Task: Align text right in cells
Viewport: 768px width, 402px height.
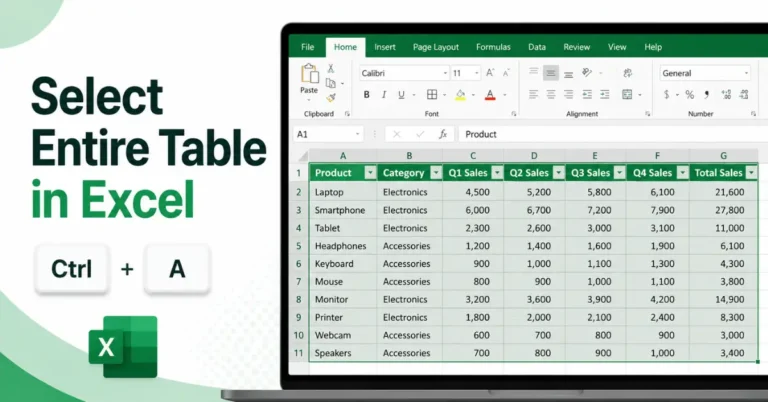Action: pyautogui.click(x=568, y=95)
